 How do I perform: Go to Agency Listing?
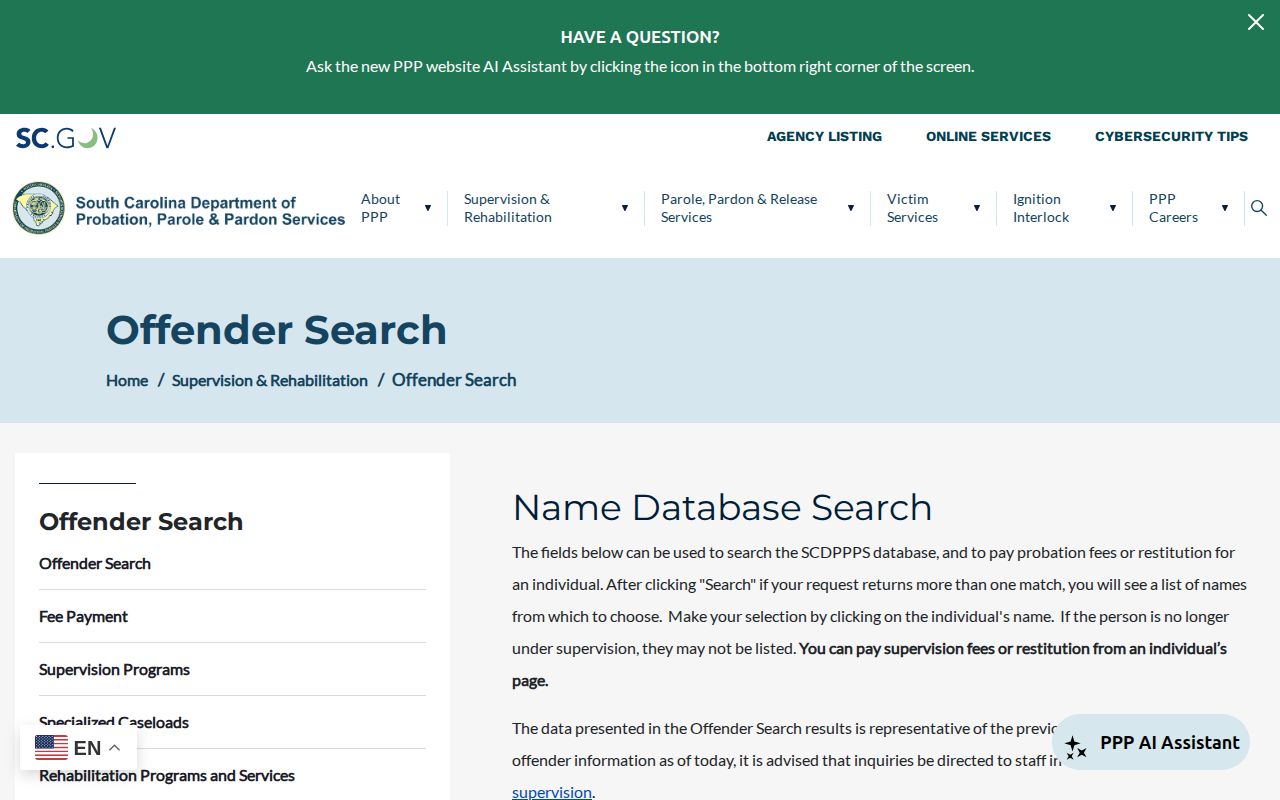[x=824, y=136]
